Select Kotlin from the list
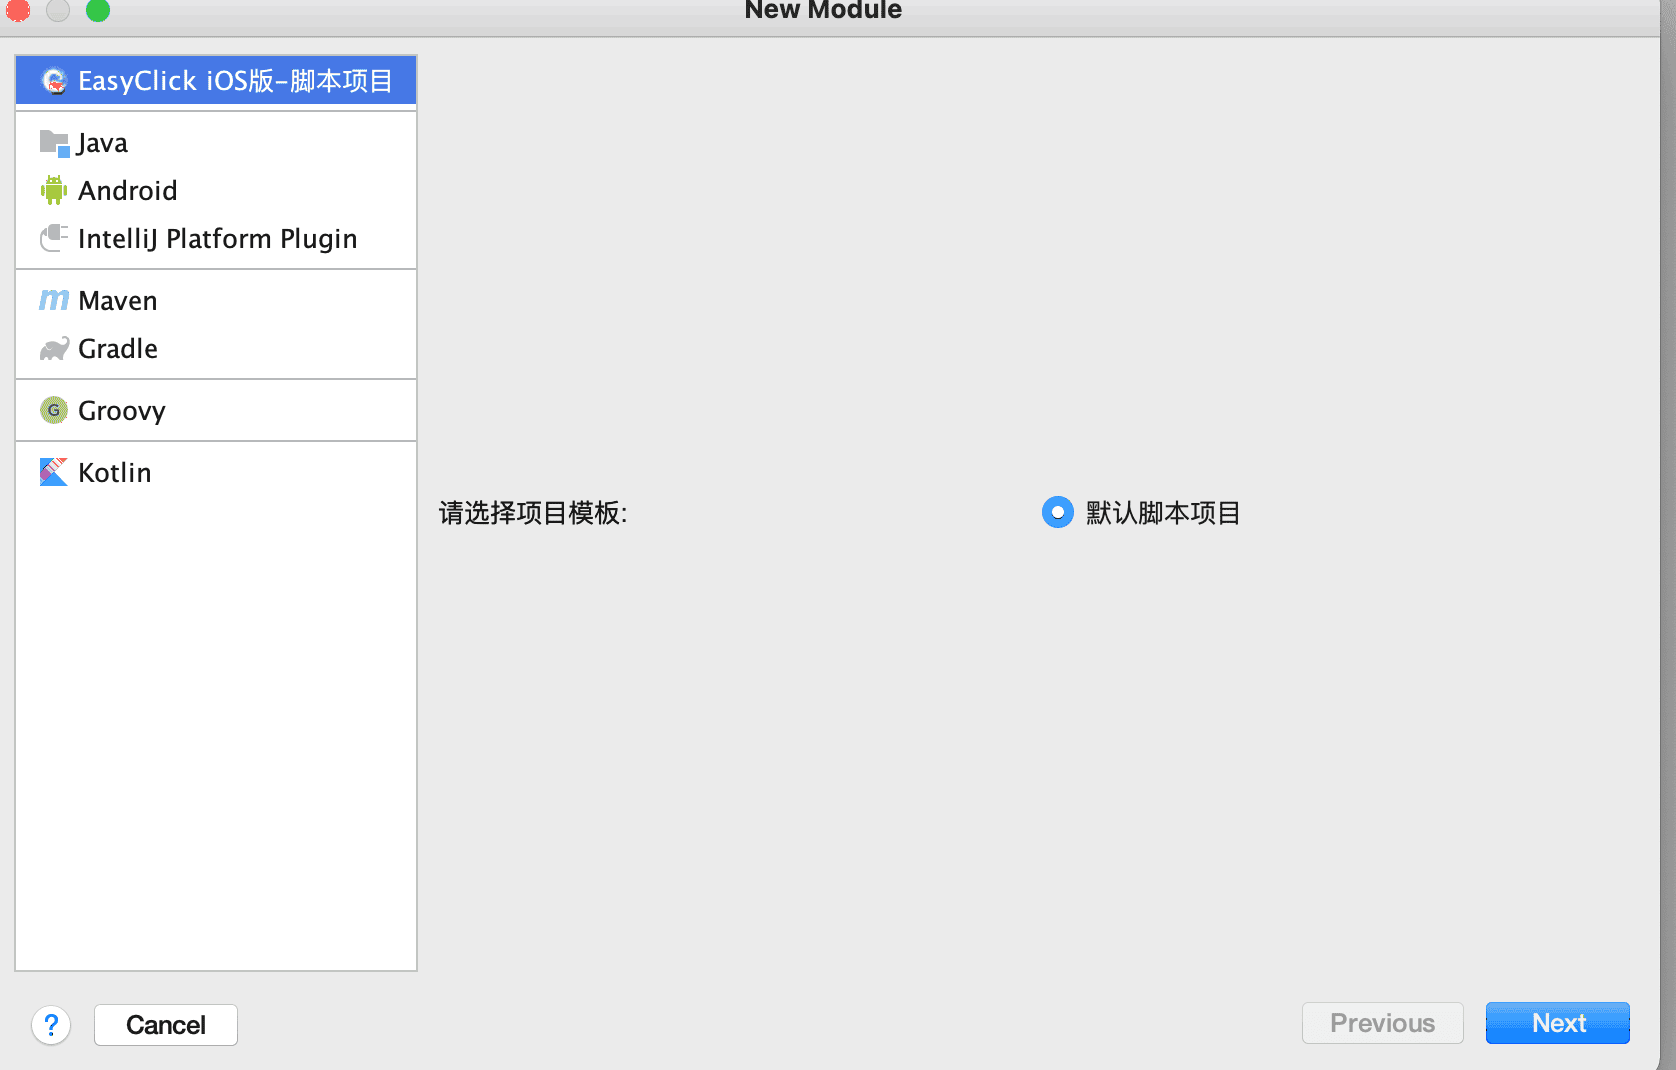 [216, 472]
